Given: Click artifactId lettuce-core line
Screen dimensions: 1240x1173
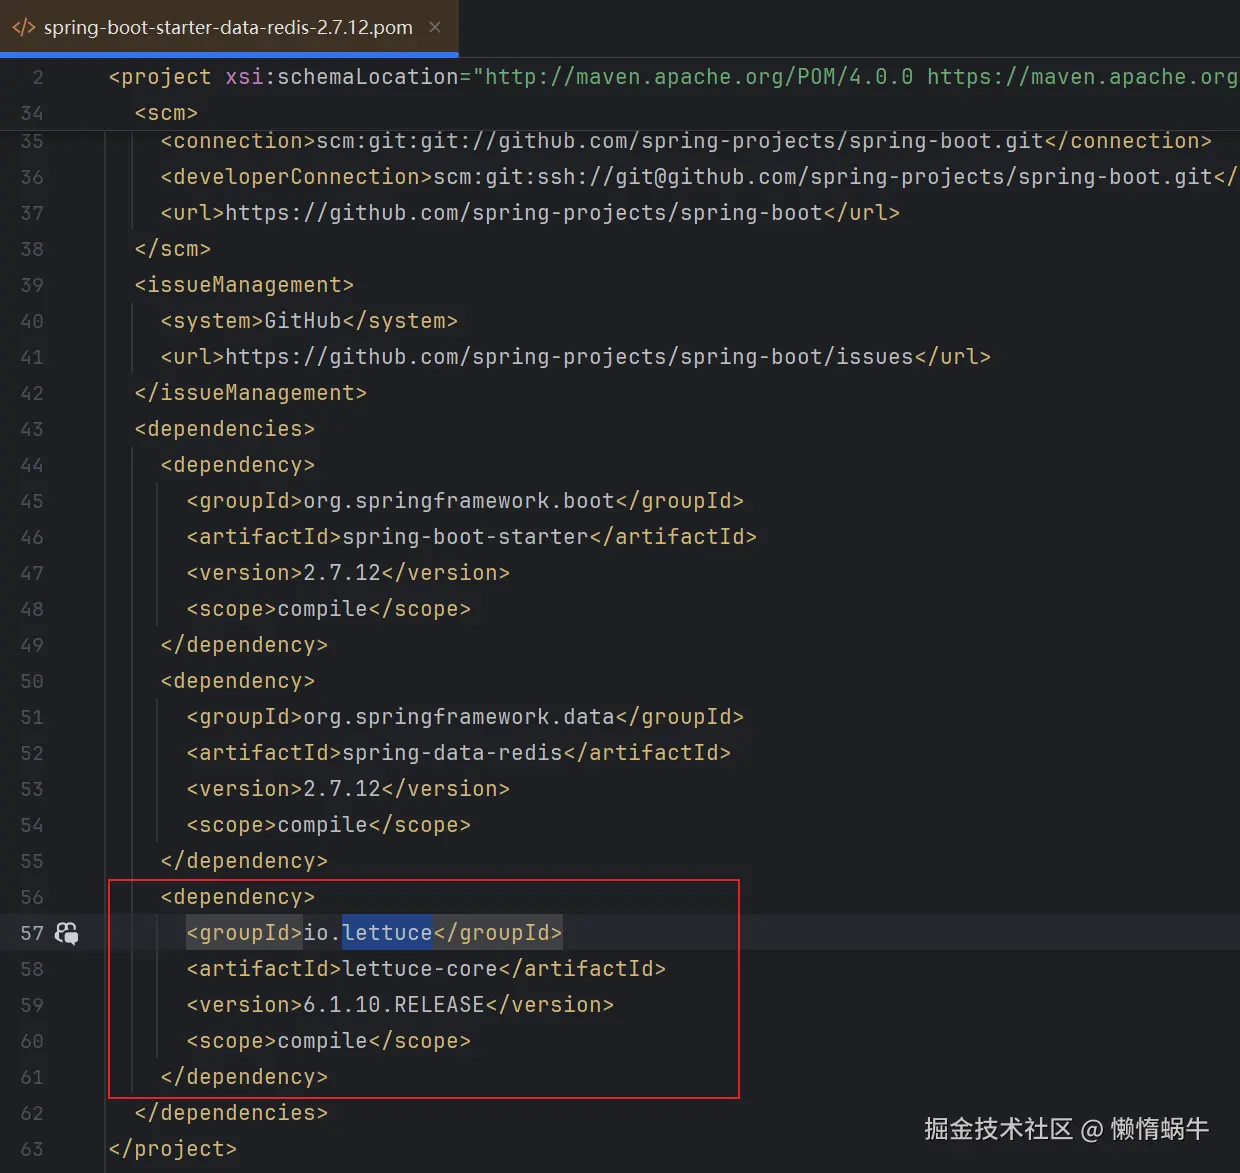Looking at the screenshot, I should pos(426,969).
